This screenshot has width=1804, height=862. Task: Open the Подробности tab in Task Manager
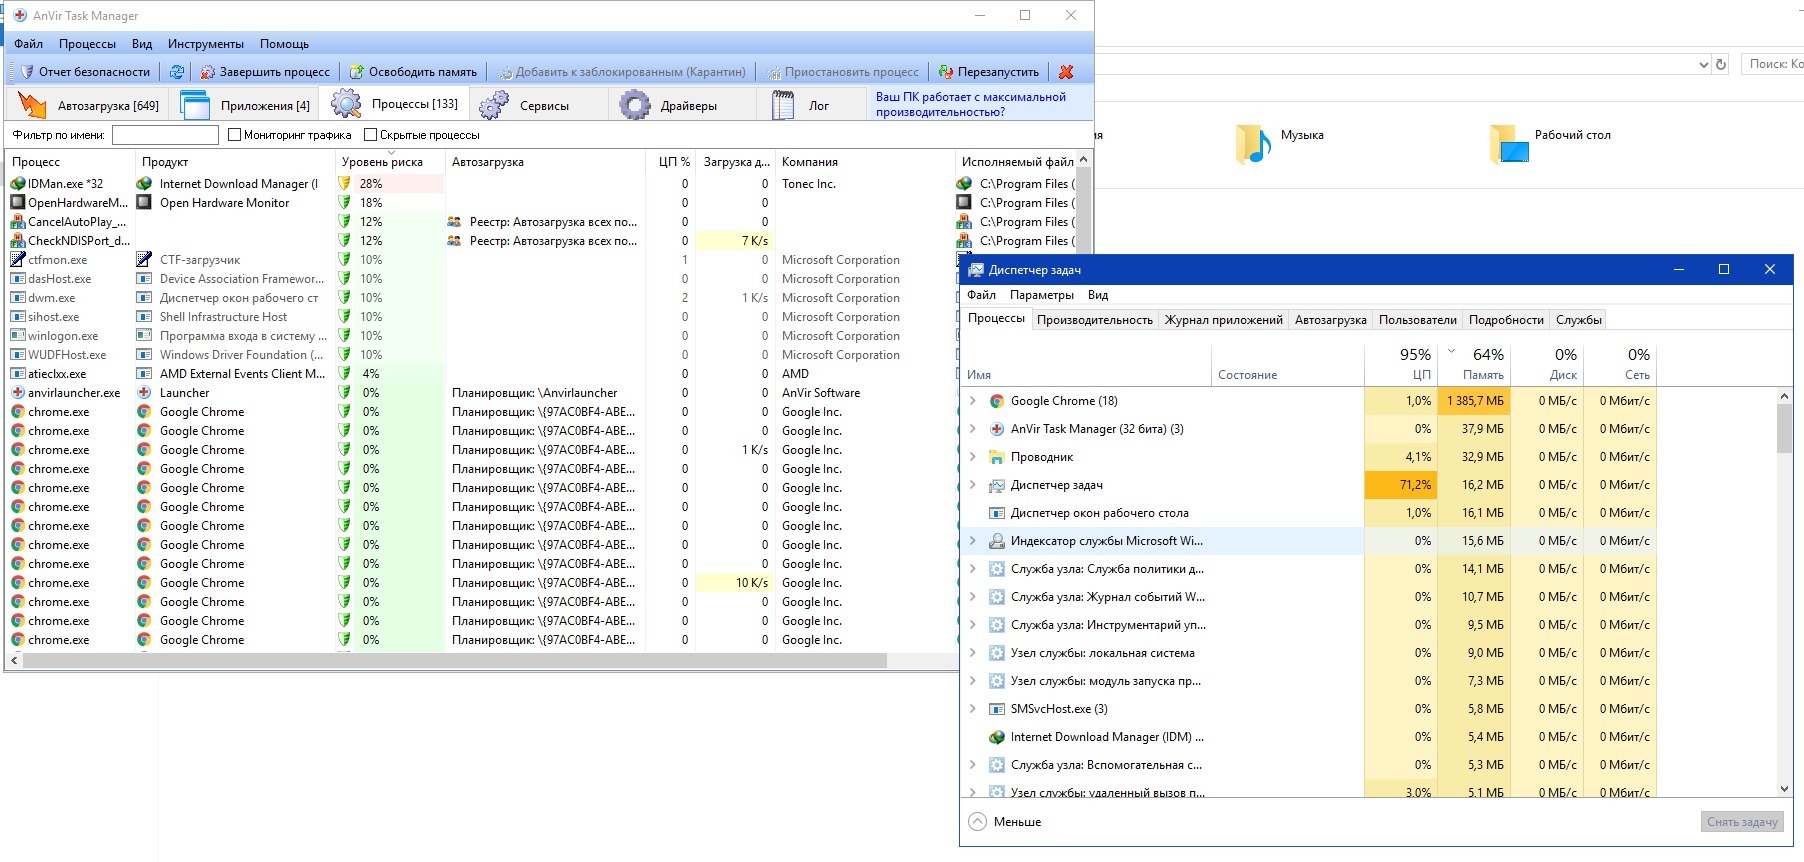pyautogui.click(x=1506, y=320)
